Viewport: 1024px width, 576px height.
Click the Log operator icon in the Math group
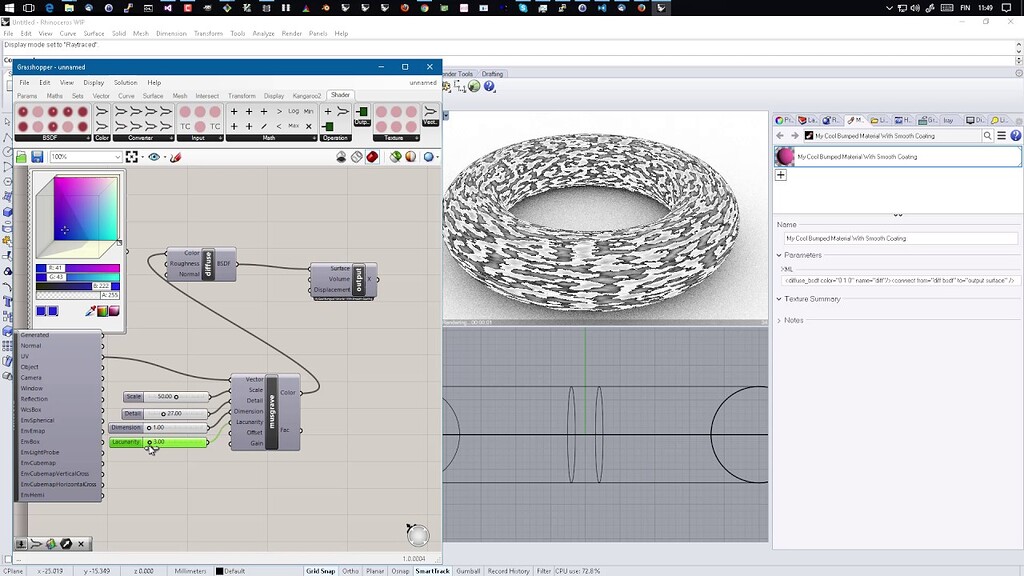click(294, 111)
